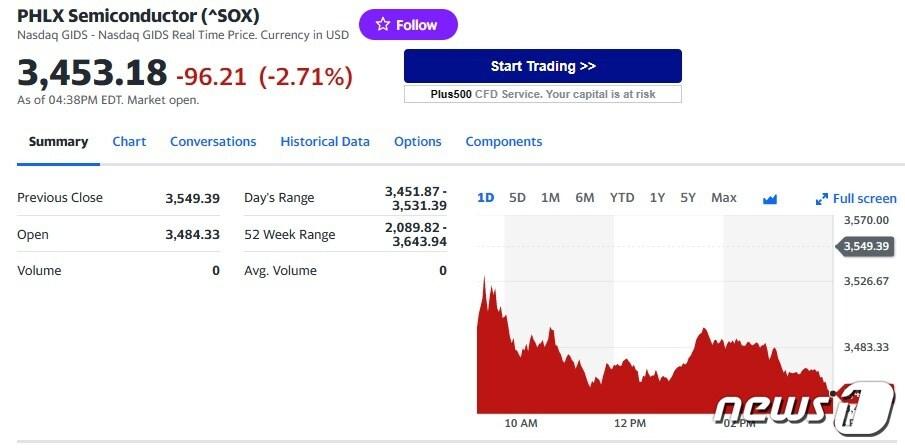Open the Summary tab
Image resolution: width=905 pixels, height=448 pixels.
pos(58,142)
